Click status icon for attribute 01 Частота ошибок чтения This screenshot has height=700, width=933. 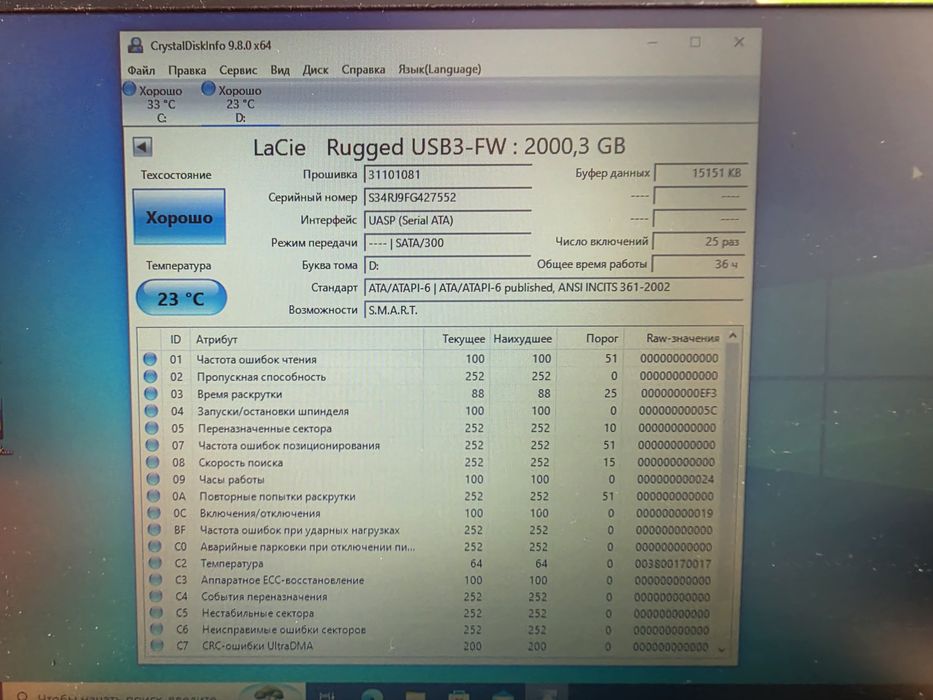[150, 359]
